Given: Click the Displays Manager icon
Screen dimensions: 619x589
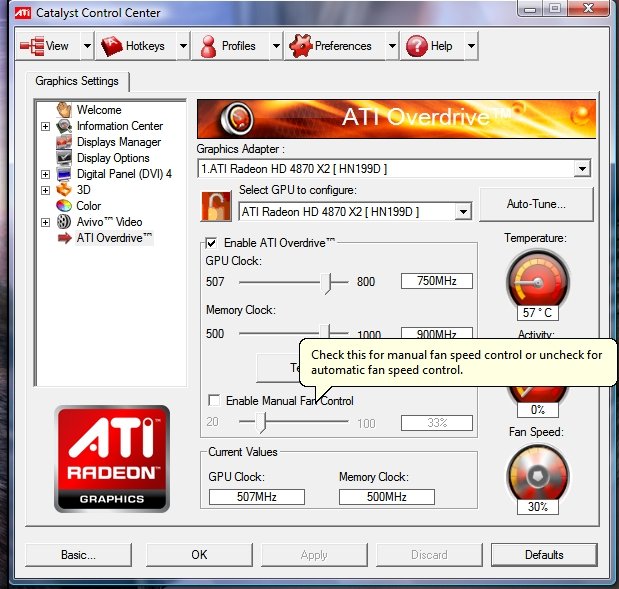Looking at the screenshot, I should pos(64,142).
